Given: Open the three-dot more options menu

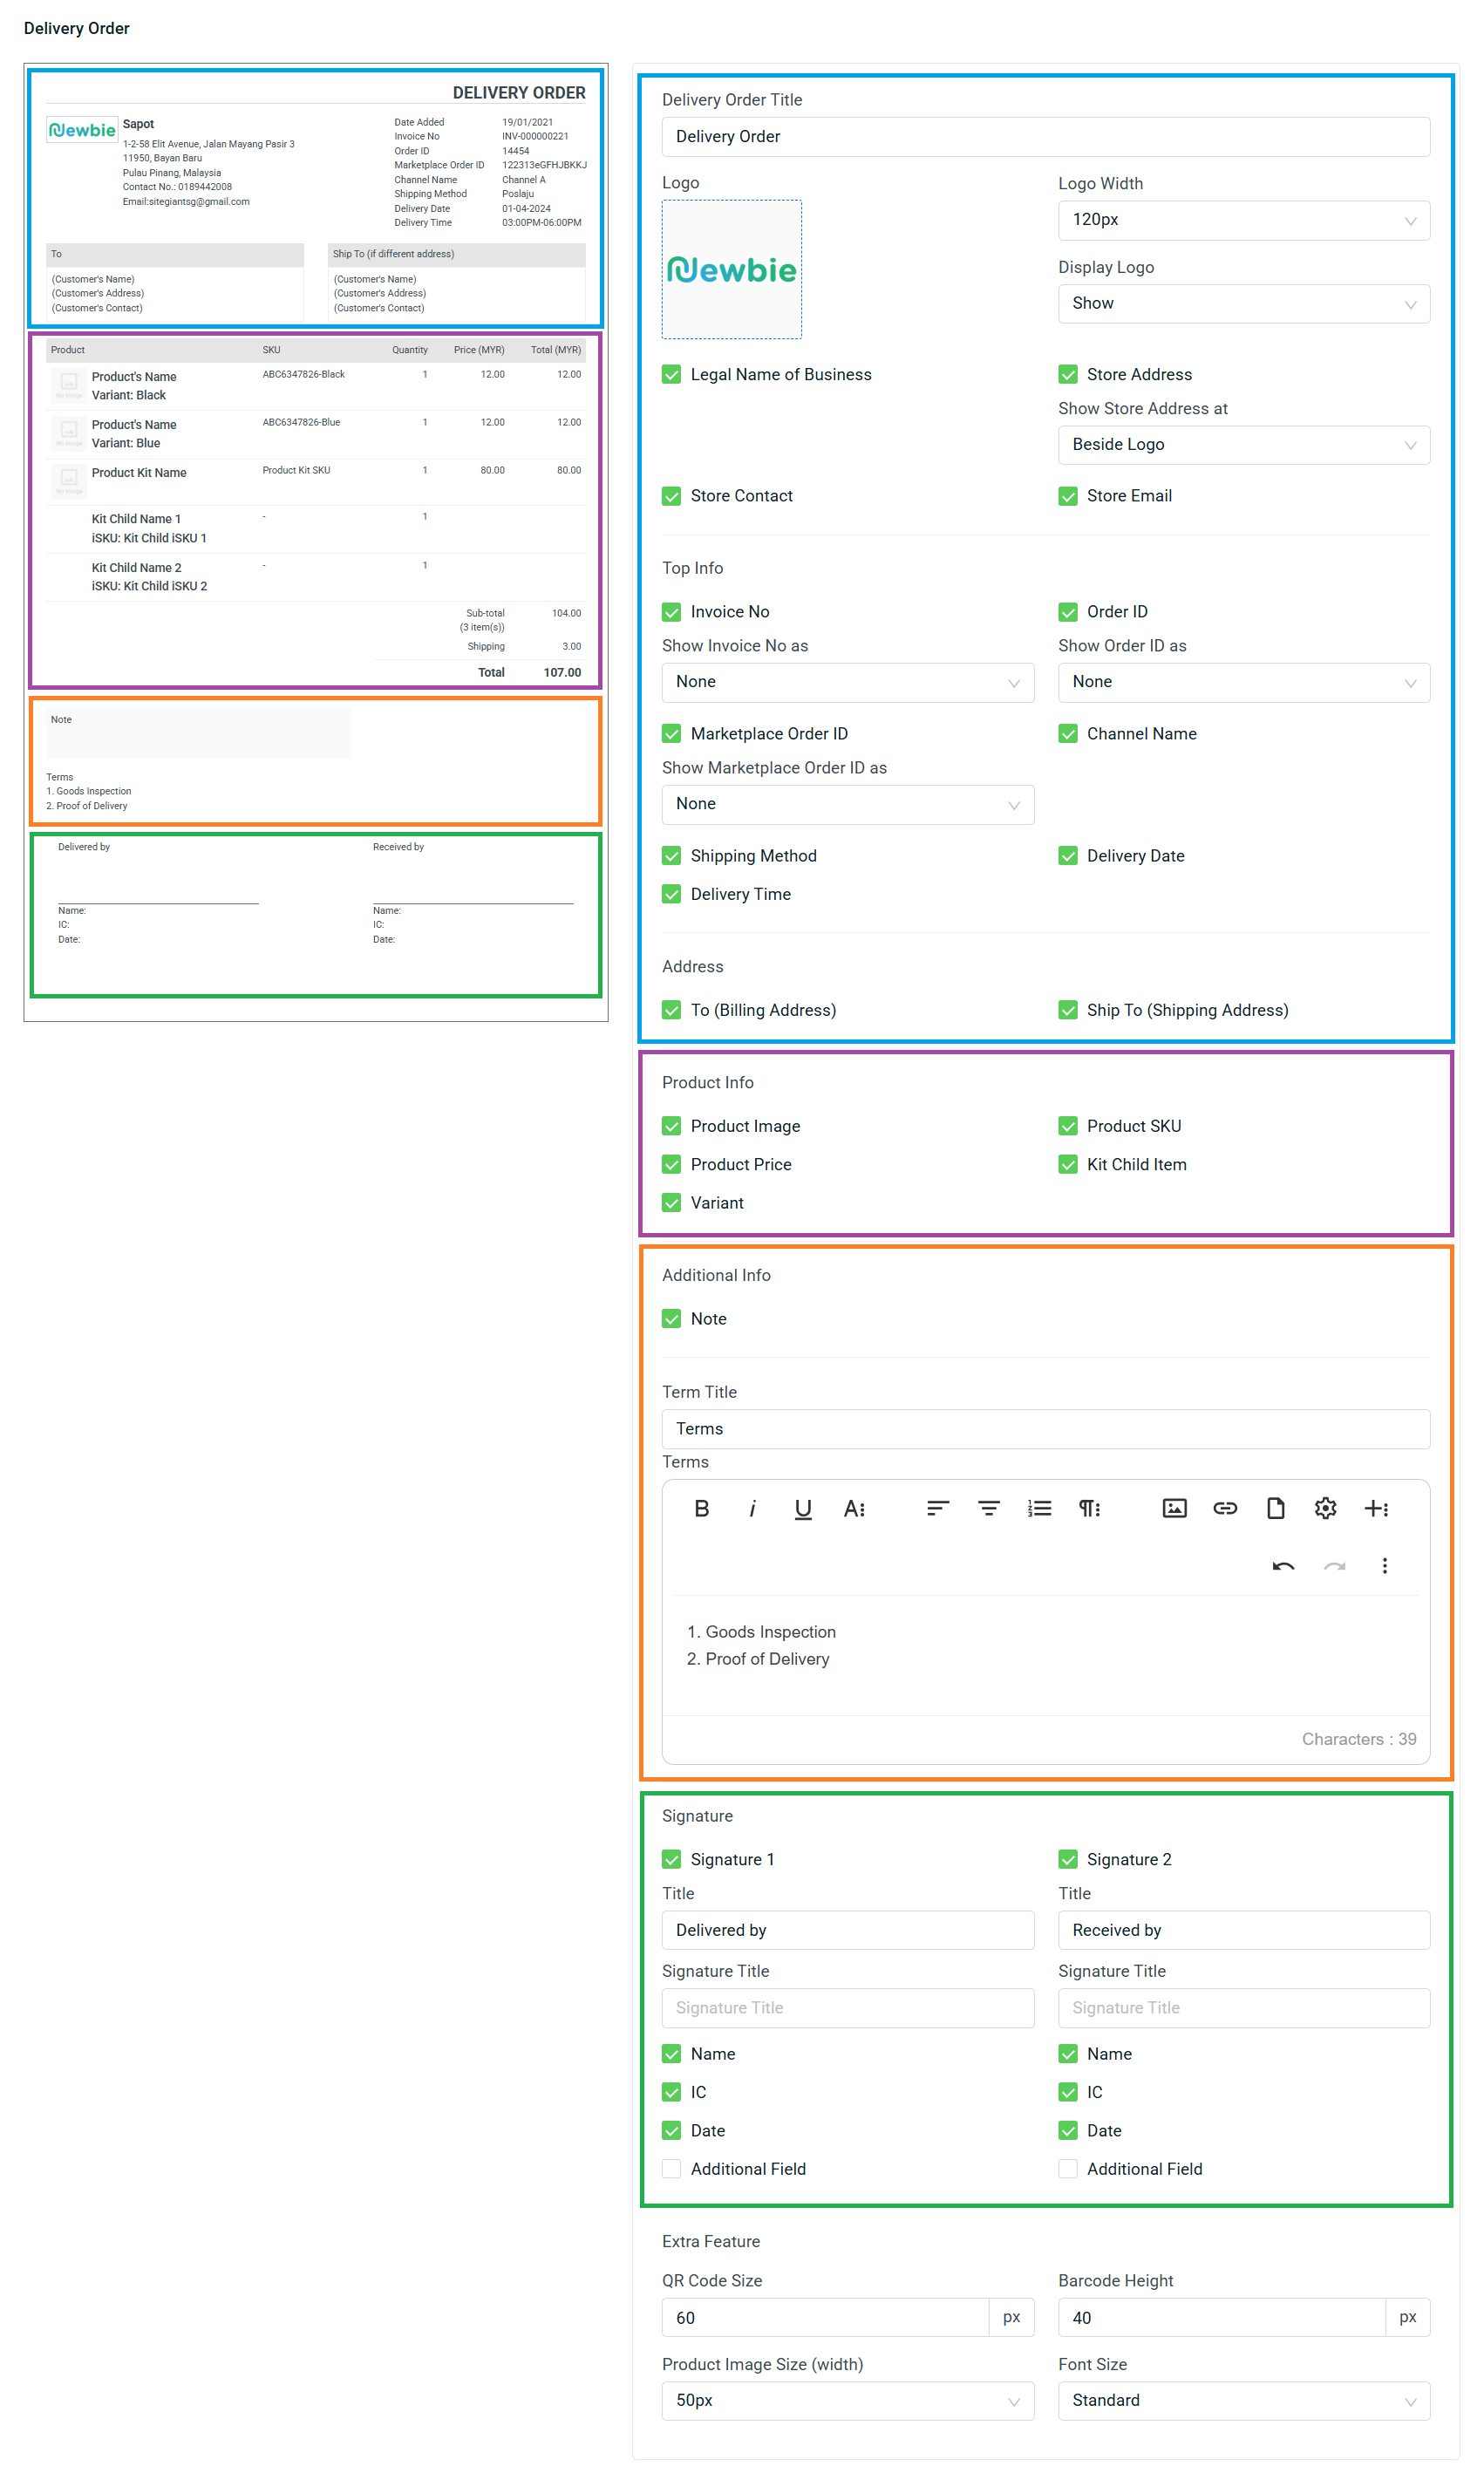Looking at the screenshot, I should (1384, 1566).
